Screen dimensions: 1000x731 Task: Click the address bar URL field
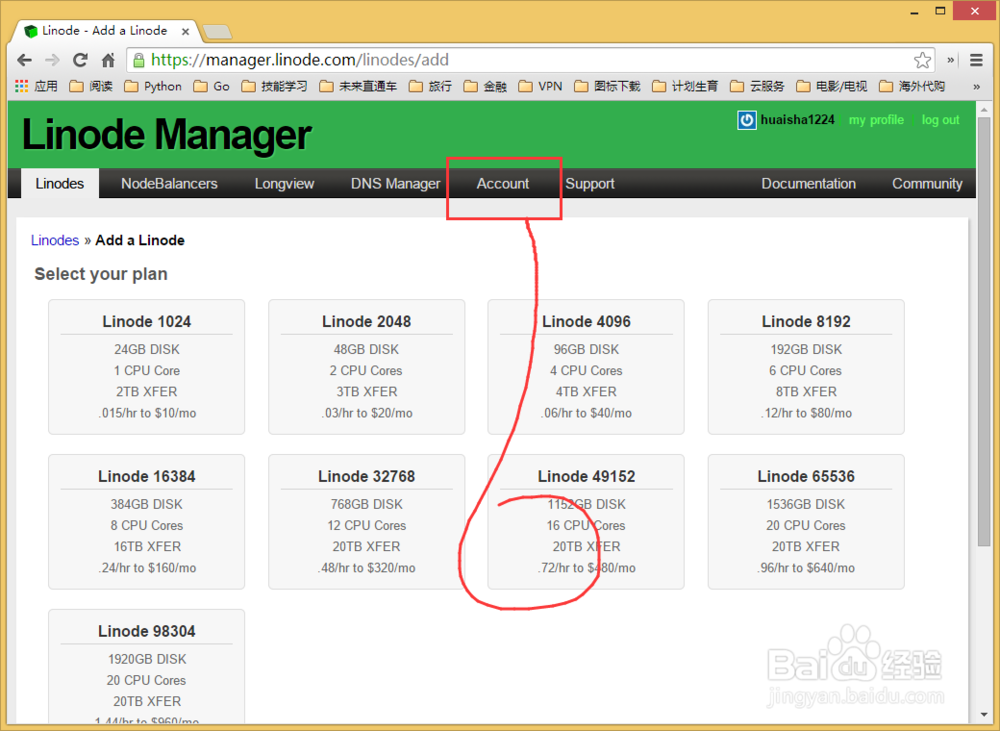[529, 60]
